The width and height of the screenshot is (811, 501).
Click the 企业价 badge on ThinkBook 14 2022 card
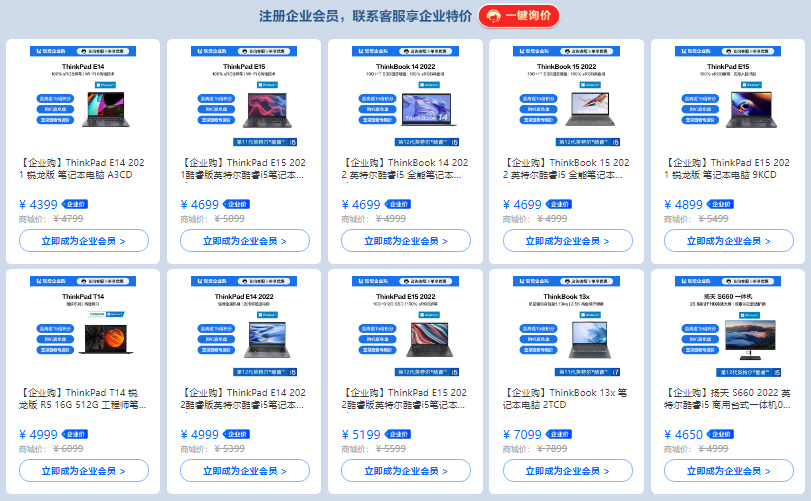[x=398, y=204]
